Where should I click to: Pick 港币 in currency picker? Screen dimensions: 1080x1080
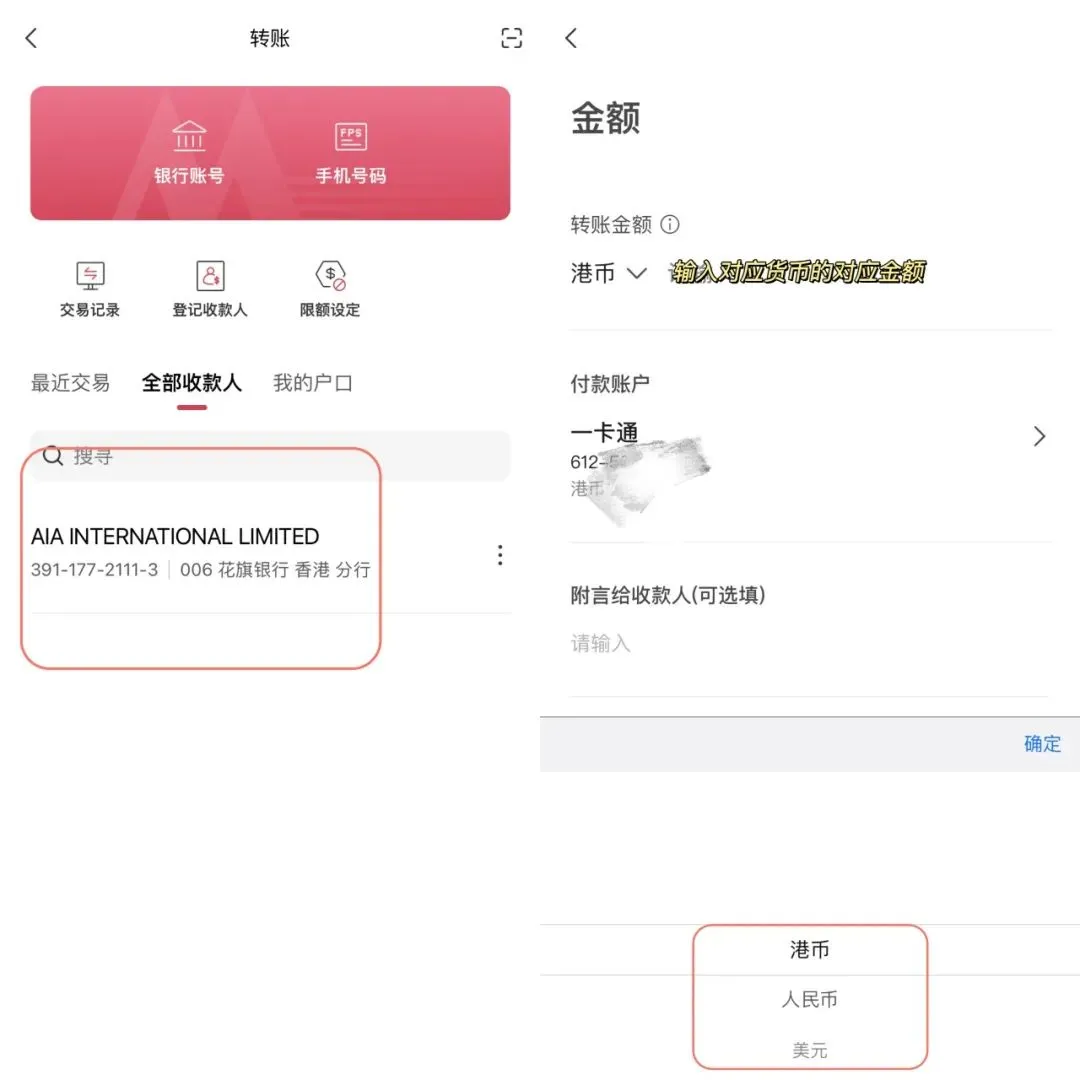[810, 950]
